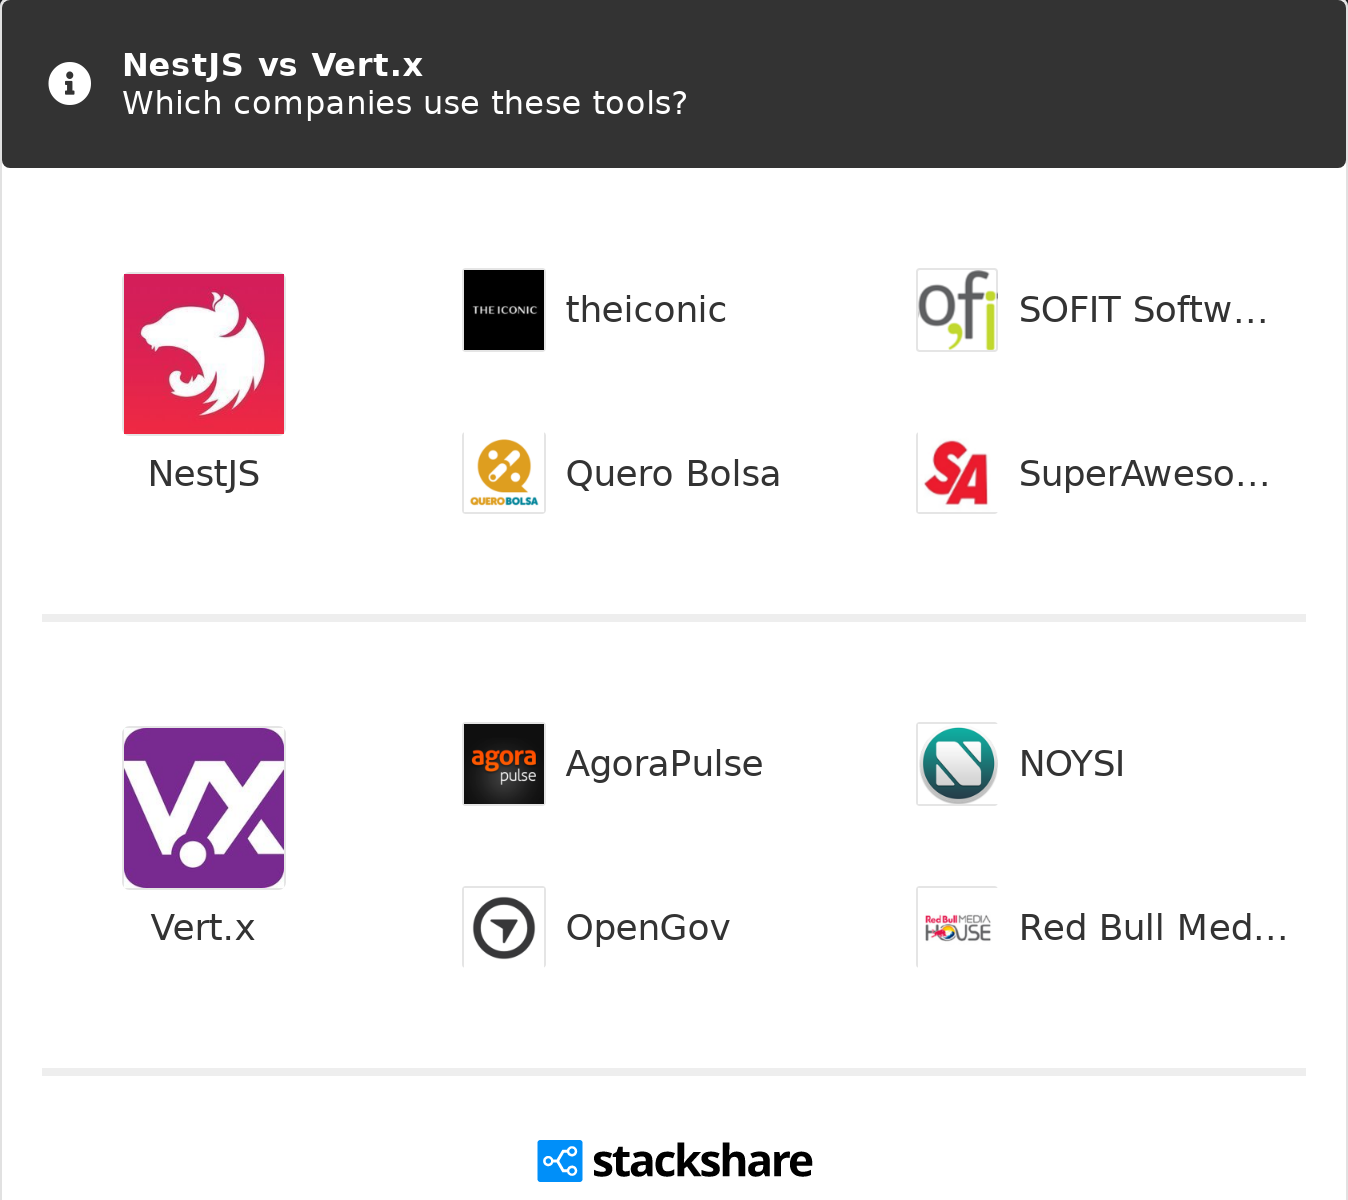This screenshot has width=1348, height=1200.
Task: Click the Vert.x label under logo
Action: [x=203, y=928]
